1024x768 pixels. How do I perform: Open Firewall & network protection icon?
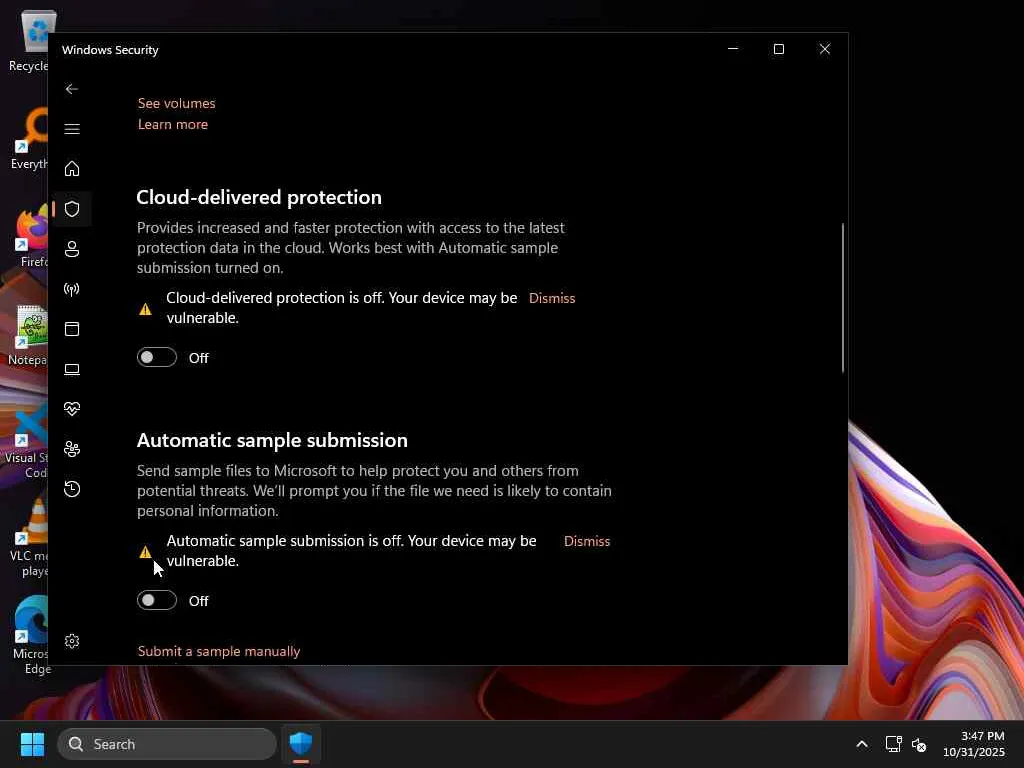click(x=72, y=289)
